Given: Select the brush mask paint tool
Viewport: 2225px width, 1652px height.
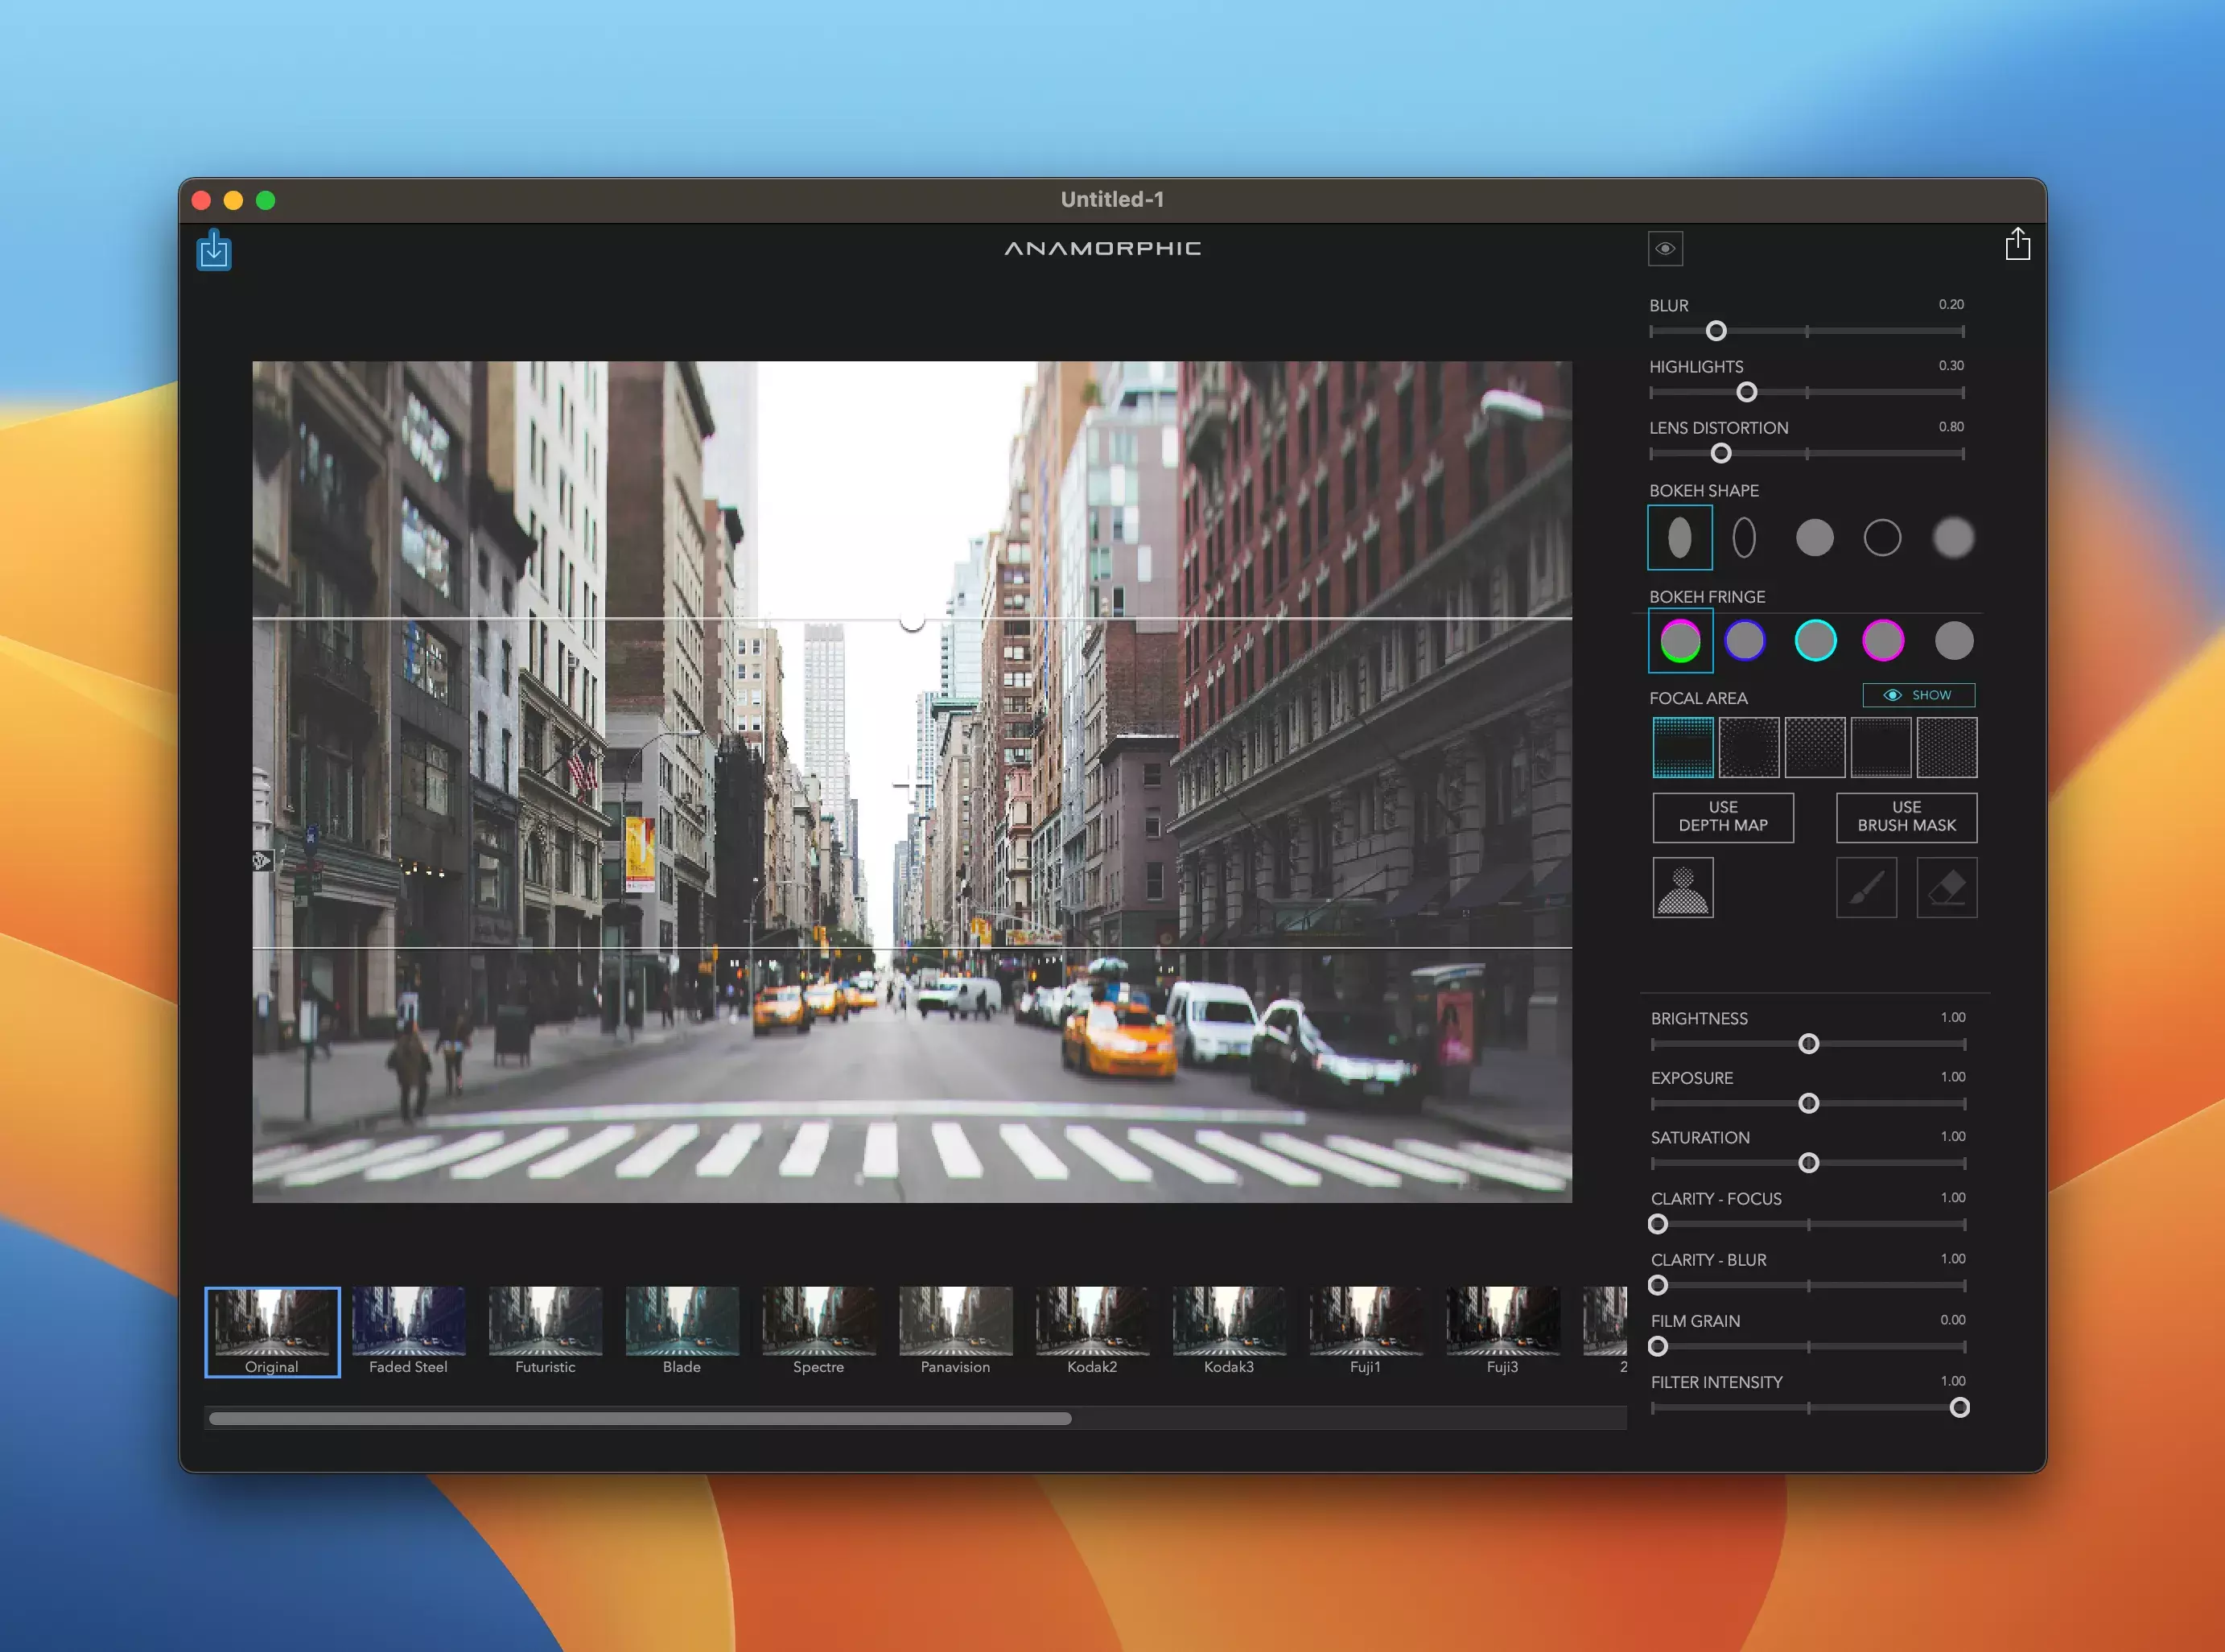Looking at the screenshot, I should click(x=1866, y=888).
